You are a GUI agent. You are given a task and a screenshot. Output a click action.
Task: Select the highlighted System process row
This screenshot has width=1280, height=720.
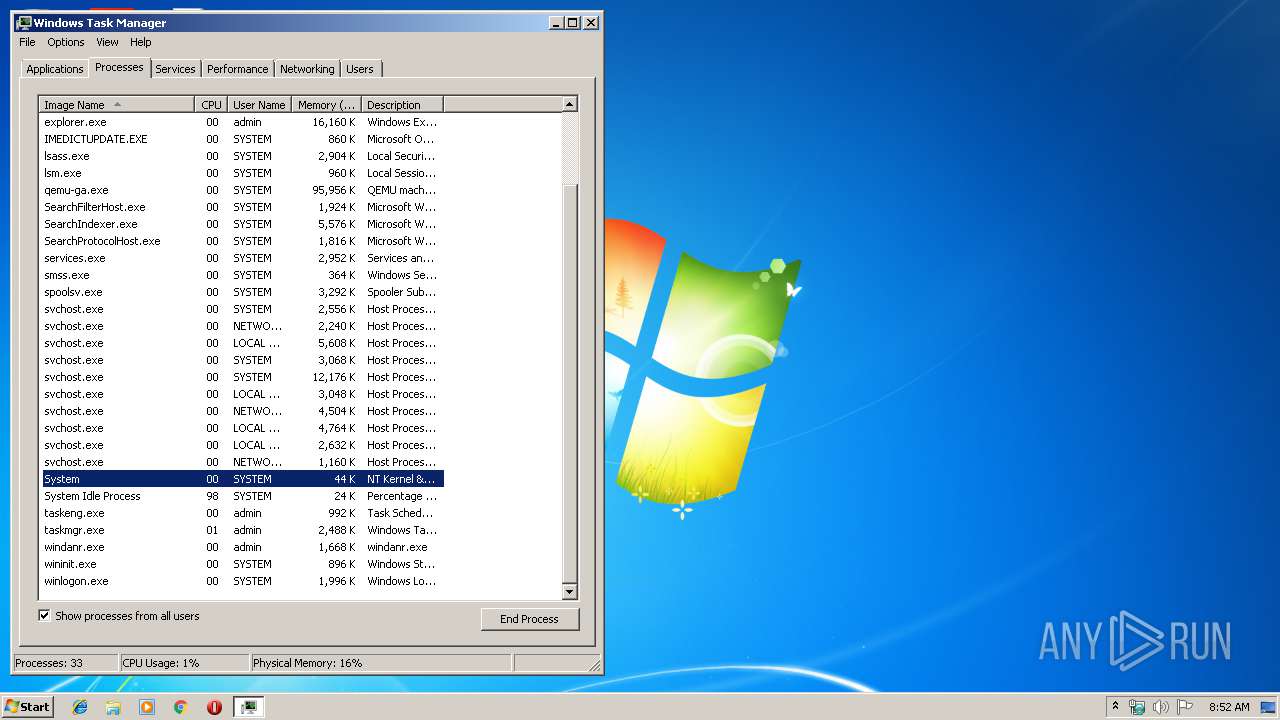click(241, 479)
